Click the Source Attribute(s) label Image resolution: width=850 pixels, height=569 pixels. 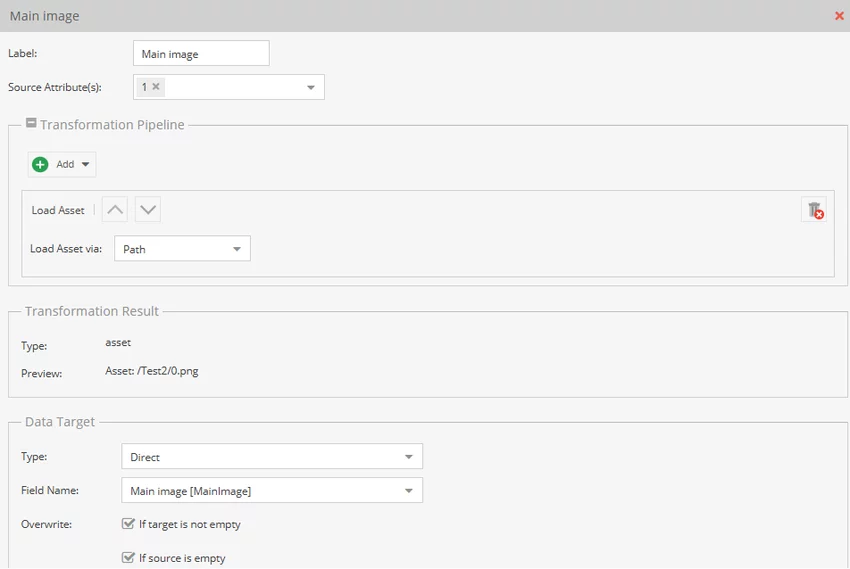coord(55,87)
